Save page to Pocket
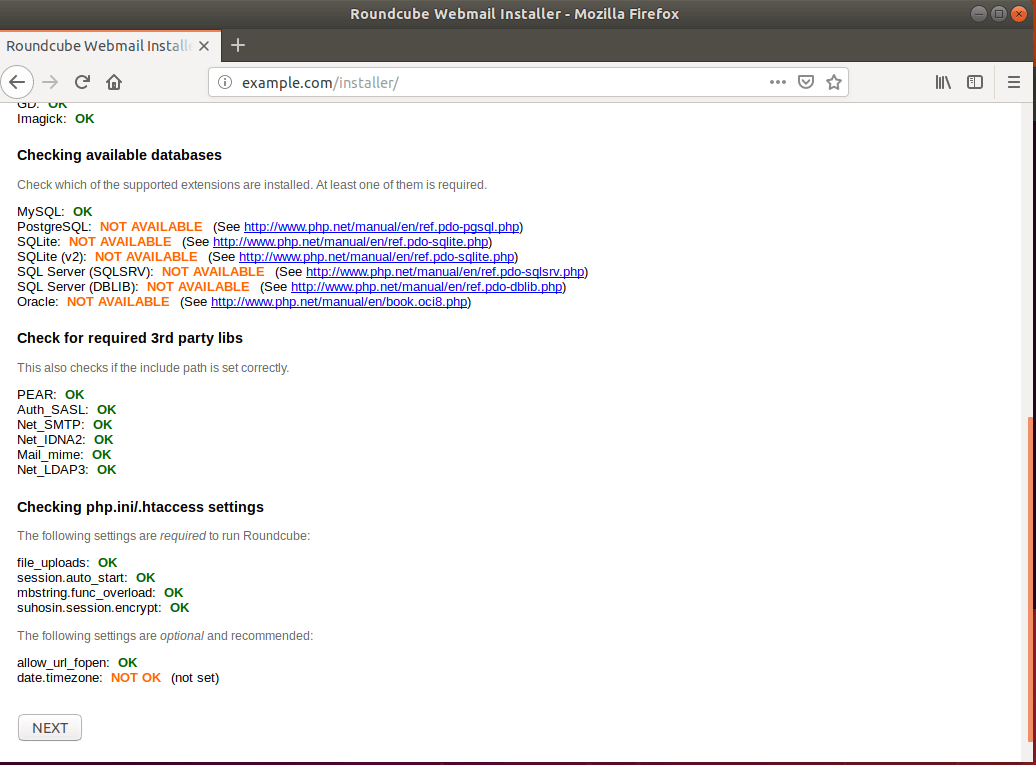The height and width of the screenshot is (765, 1036). (806, 82)
